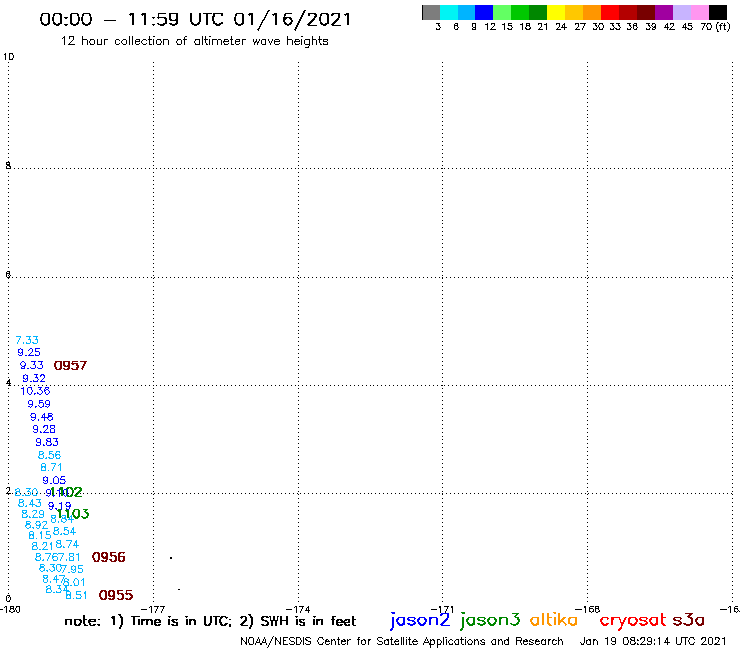The width and height of the screenshot is (740, 650).
Task: Click the wave height value 10.36
Action: [35, 391]
